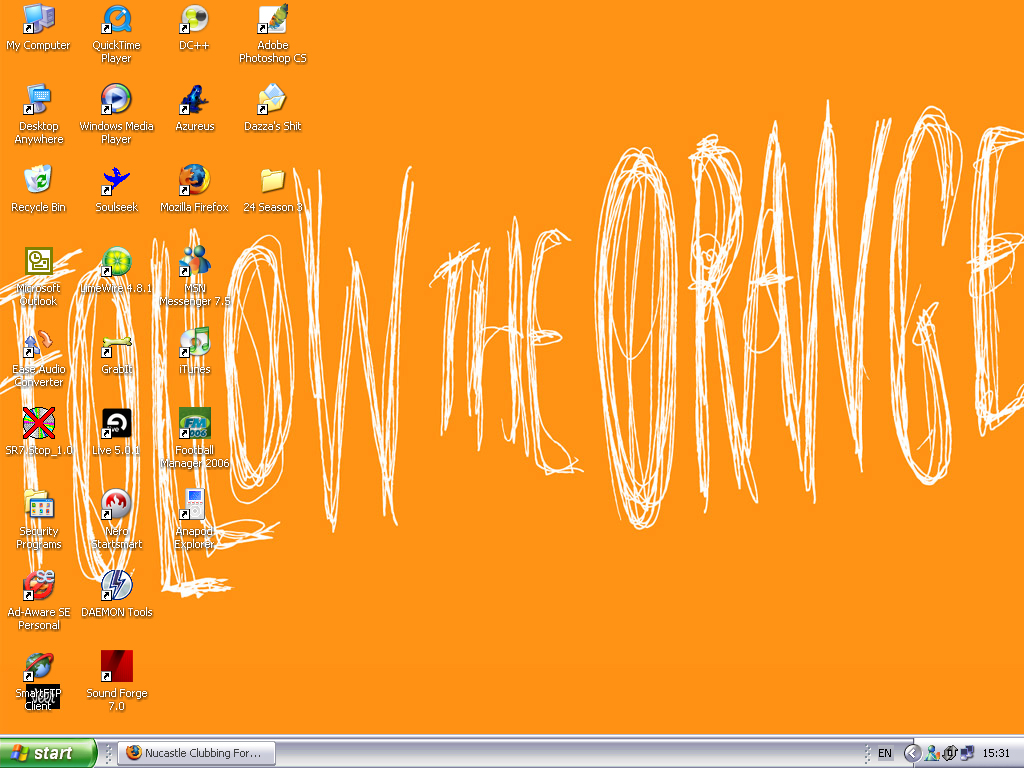Select the Adobe Photoshop CS desktop shortcut
Image resolution: width=1024 pixels, height=768 pixels.
[x=272, y=20]
